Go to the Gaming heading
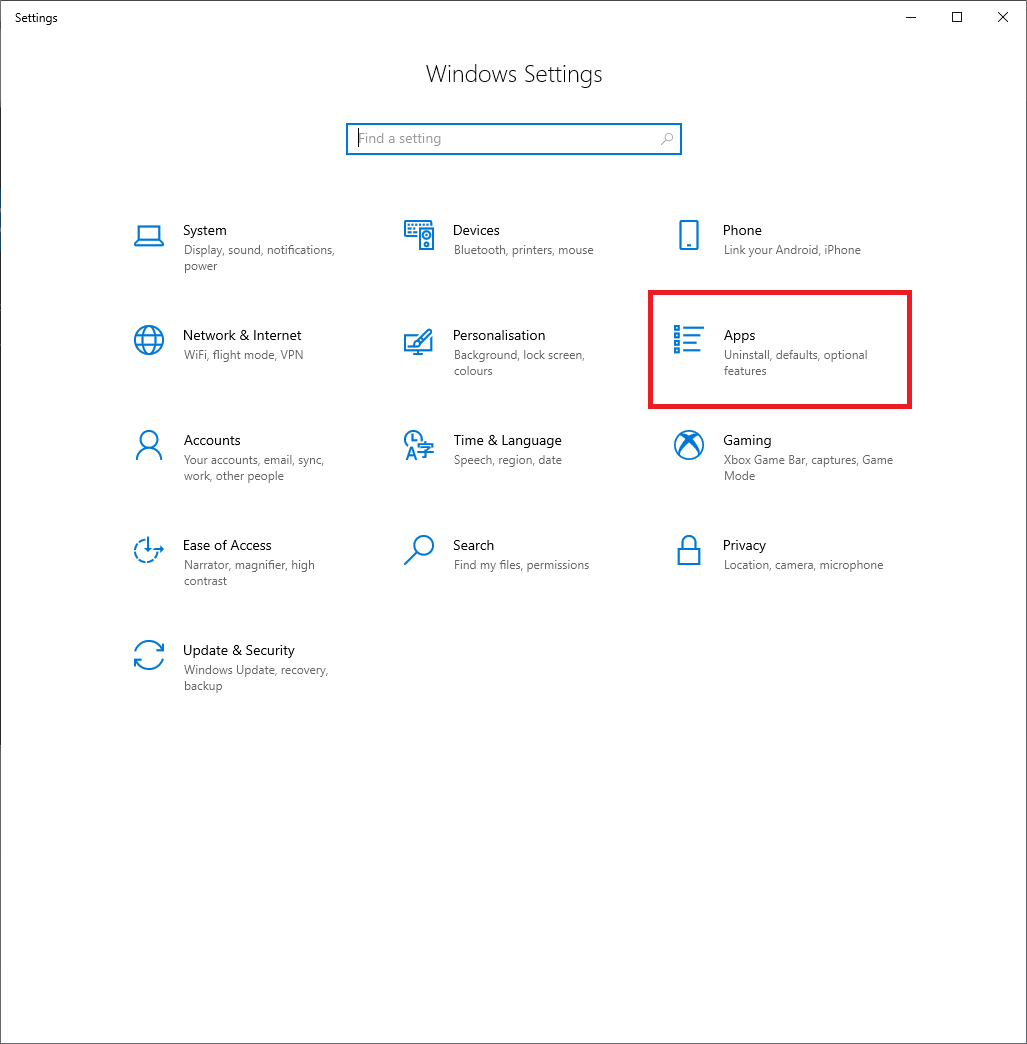The height and width of the screenshot is (1044, 1027). [x=747, y=441]
